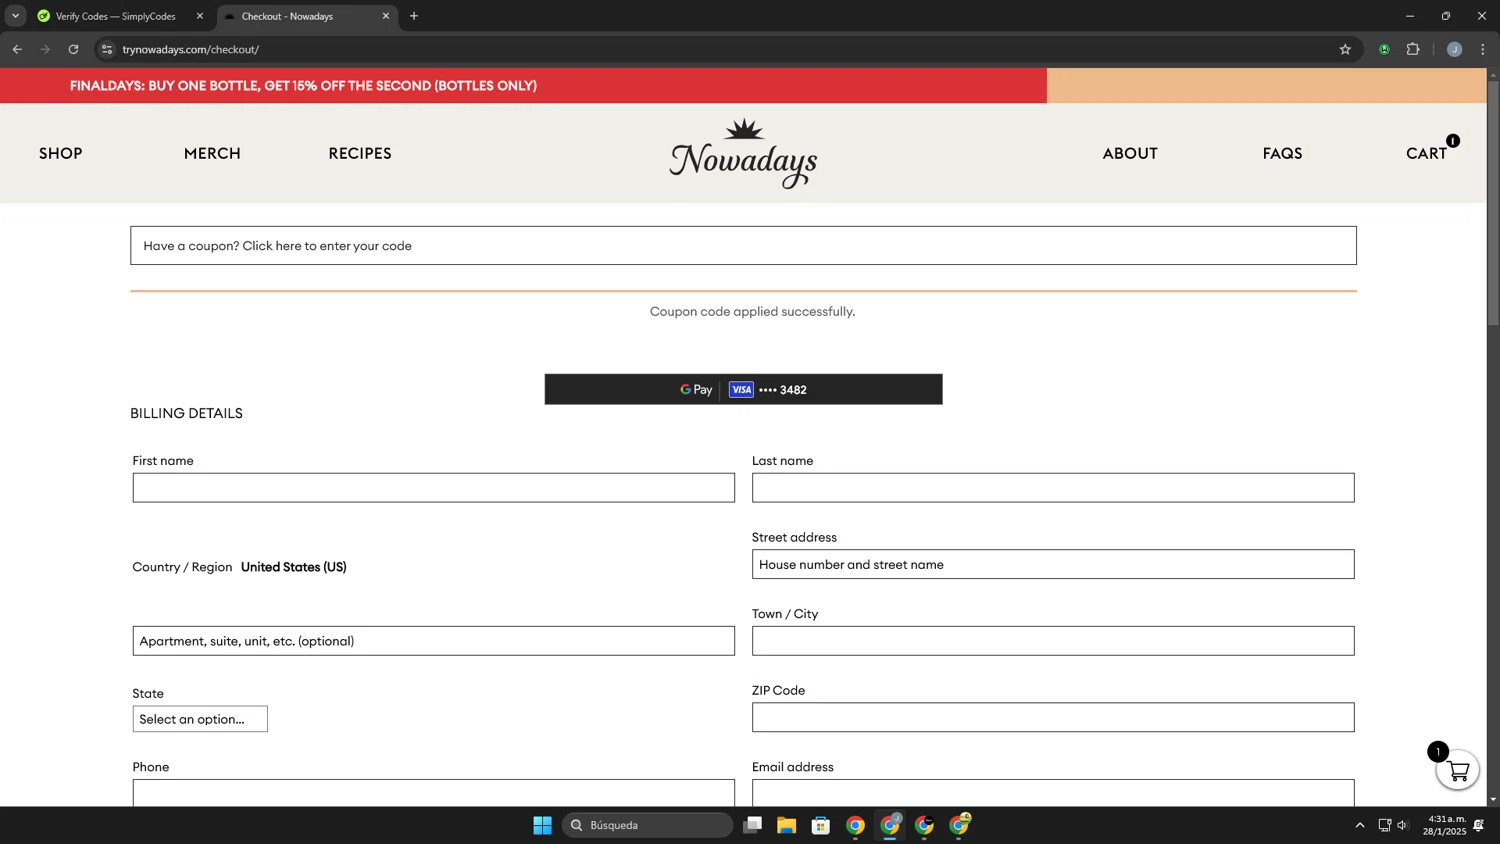Open the MERCH menu item
Viewport: 1500px width, 844px height.
[212, 153]
